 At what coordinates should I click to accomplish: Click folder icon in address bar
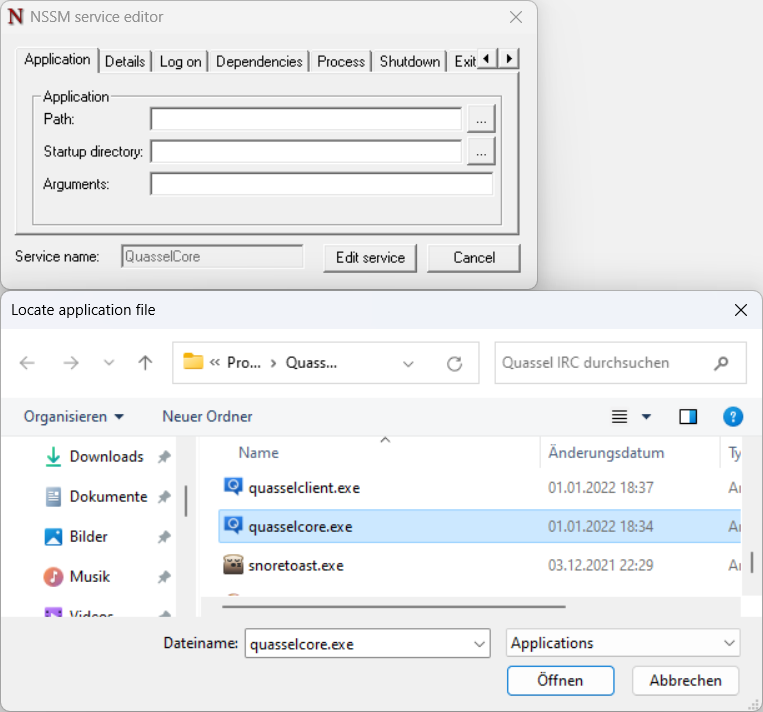pyautogui.click(x=193, y=362)
